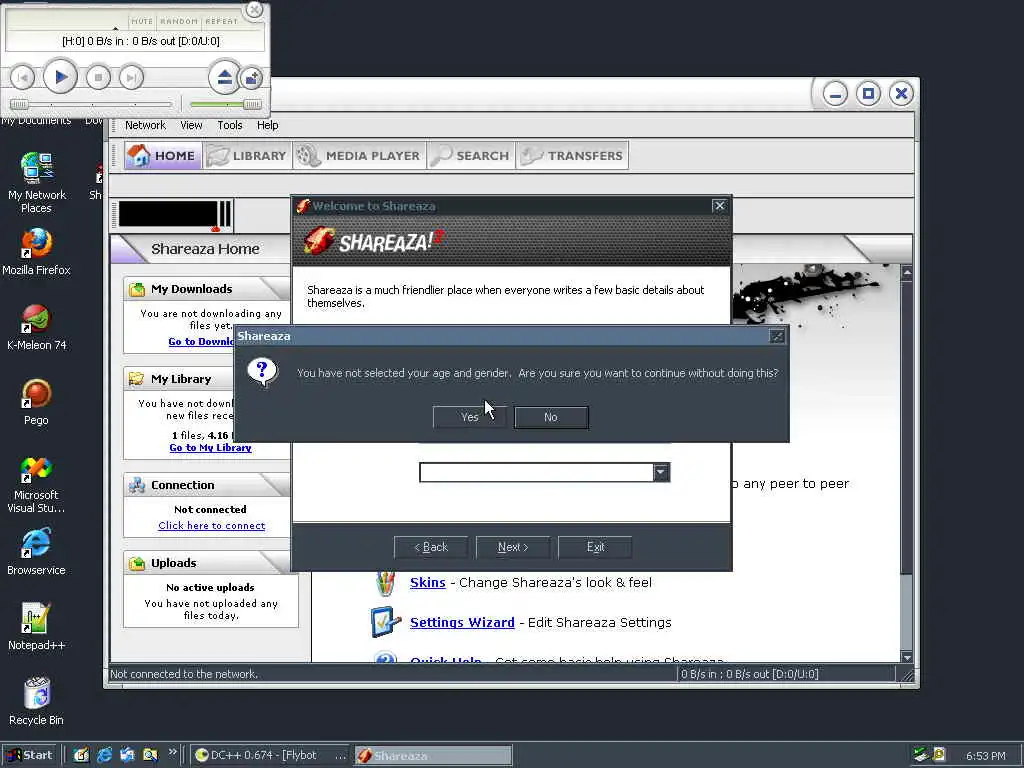Click the Stop button on the remote
Screen dimensions: 1024x768
98,78
